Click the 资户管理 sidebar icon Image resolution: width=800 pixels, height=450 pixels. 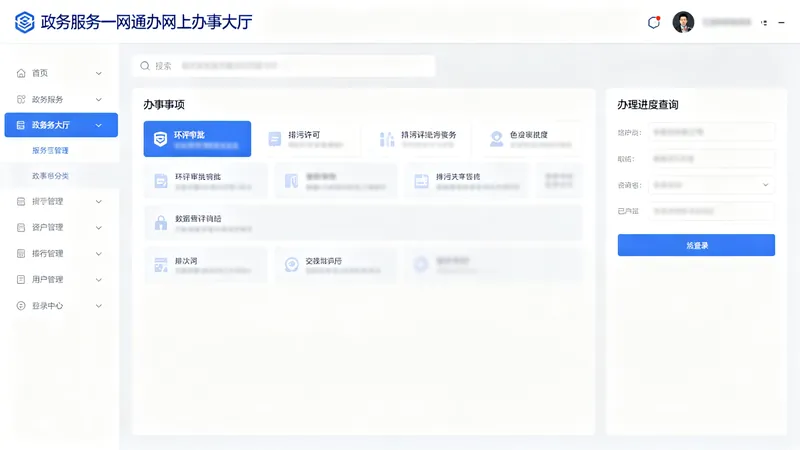[21, 227]
